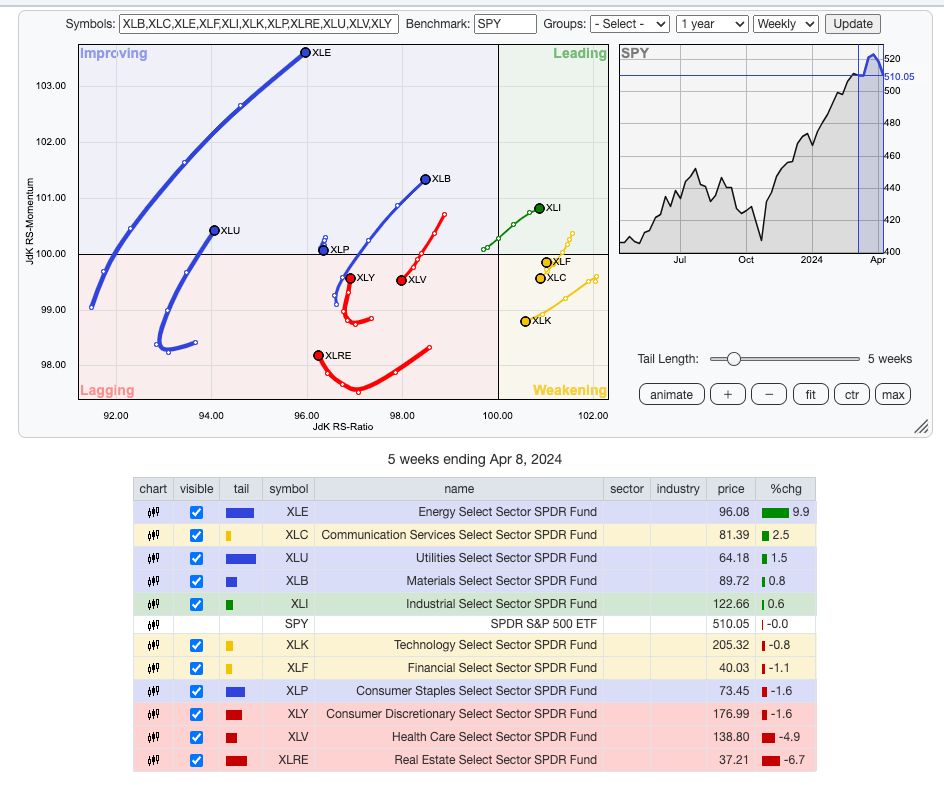Click the XLE blue tail swatch
This screenshot has width=944, height=785.
pyautogui.click(x=240, y=513)
